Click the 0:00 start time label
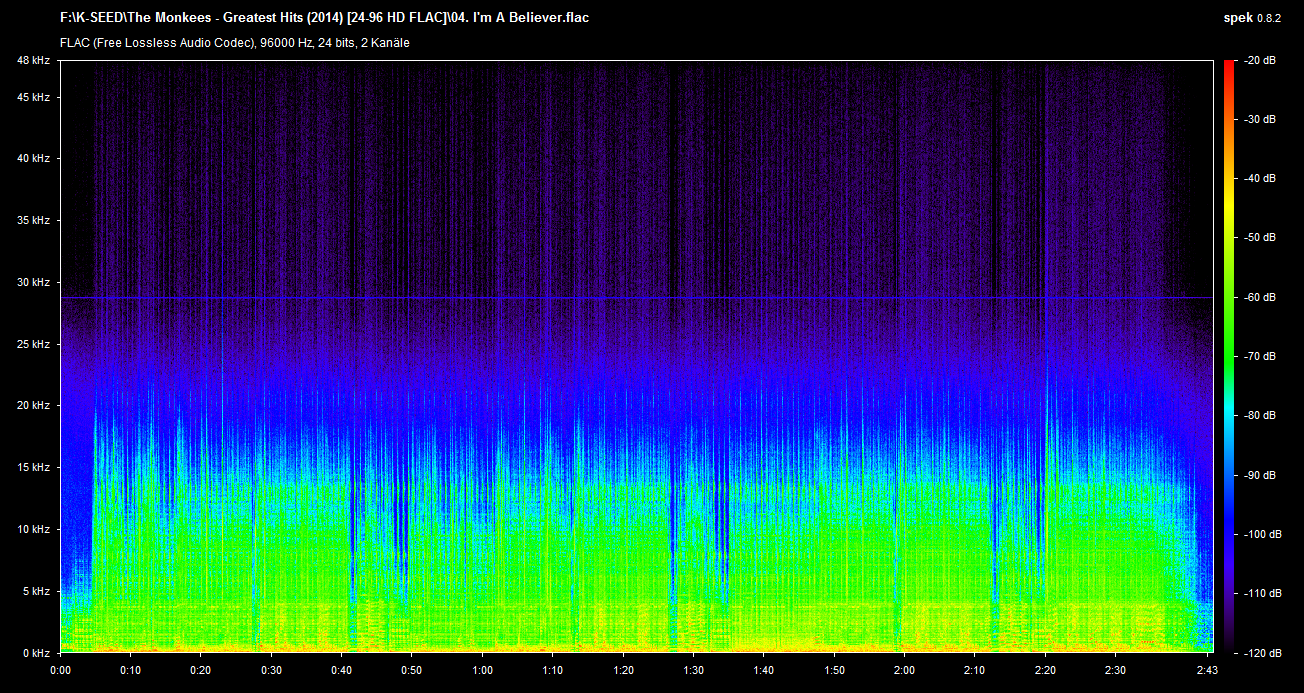 coord(60,670)
